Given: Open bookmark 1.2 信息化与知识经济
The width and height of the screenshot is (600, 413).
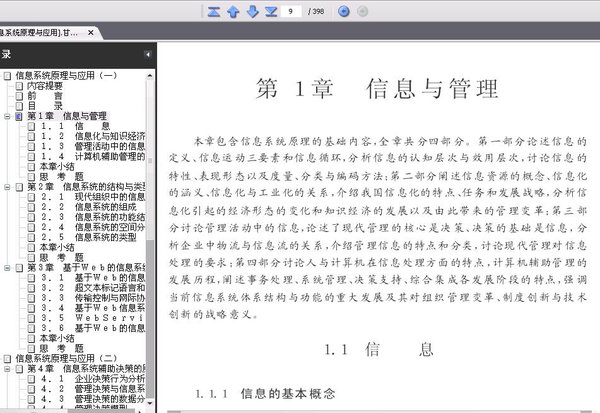Looking at the screenshot, I should [x=93, y=136].
